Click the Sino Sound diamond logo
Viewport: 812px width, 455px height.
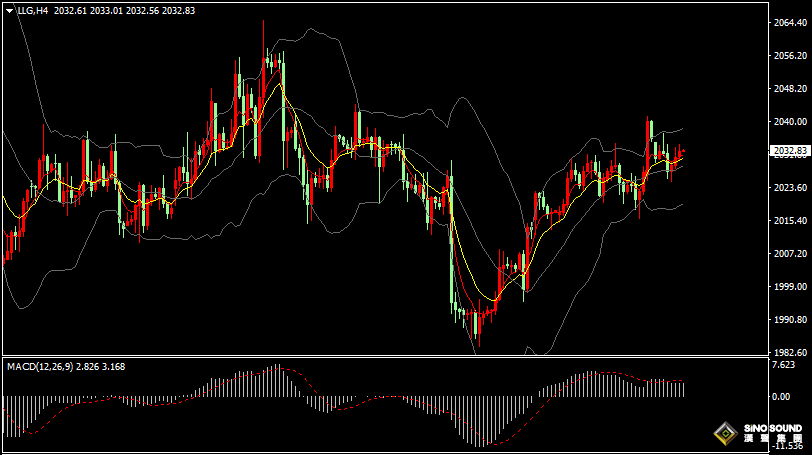point(726,434)
